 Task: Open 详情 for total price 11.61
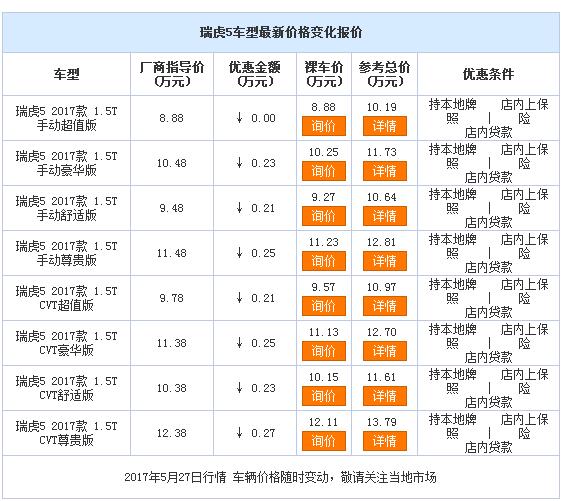click(385, 396)
